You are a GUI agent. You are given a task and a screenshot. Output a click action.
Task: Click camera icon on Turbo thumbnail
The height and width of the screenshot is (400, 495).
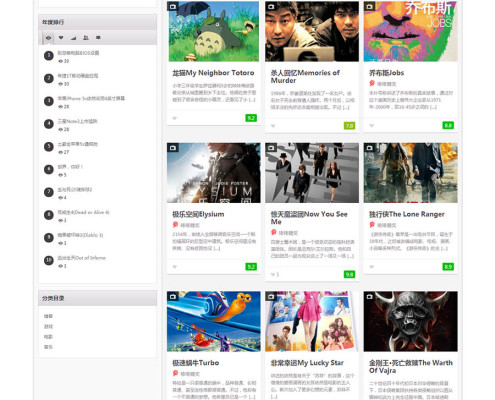173,296
